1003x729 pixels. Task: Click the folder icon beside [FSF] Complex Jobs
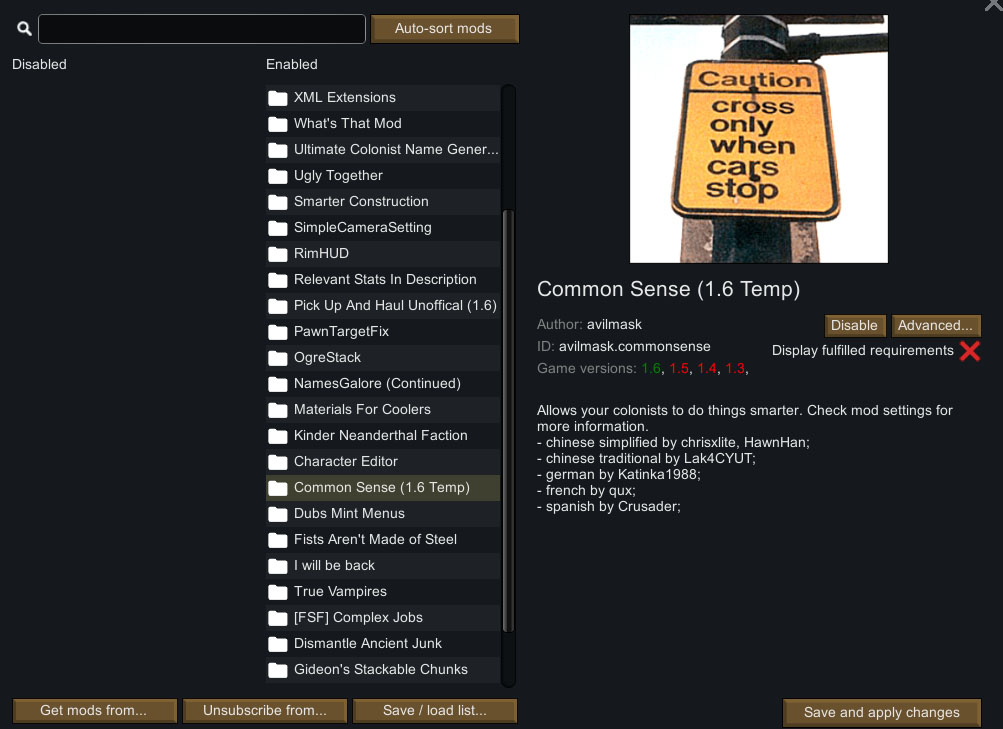[278, 618]
